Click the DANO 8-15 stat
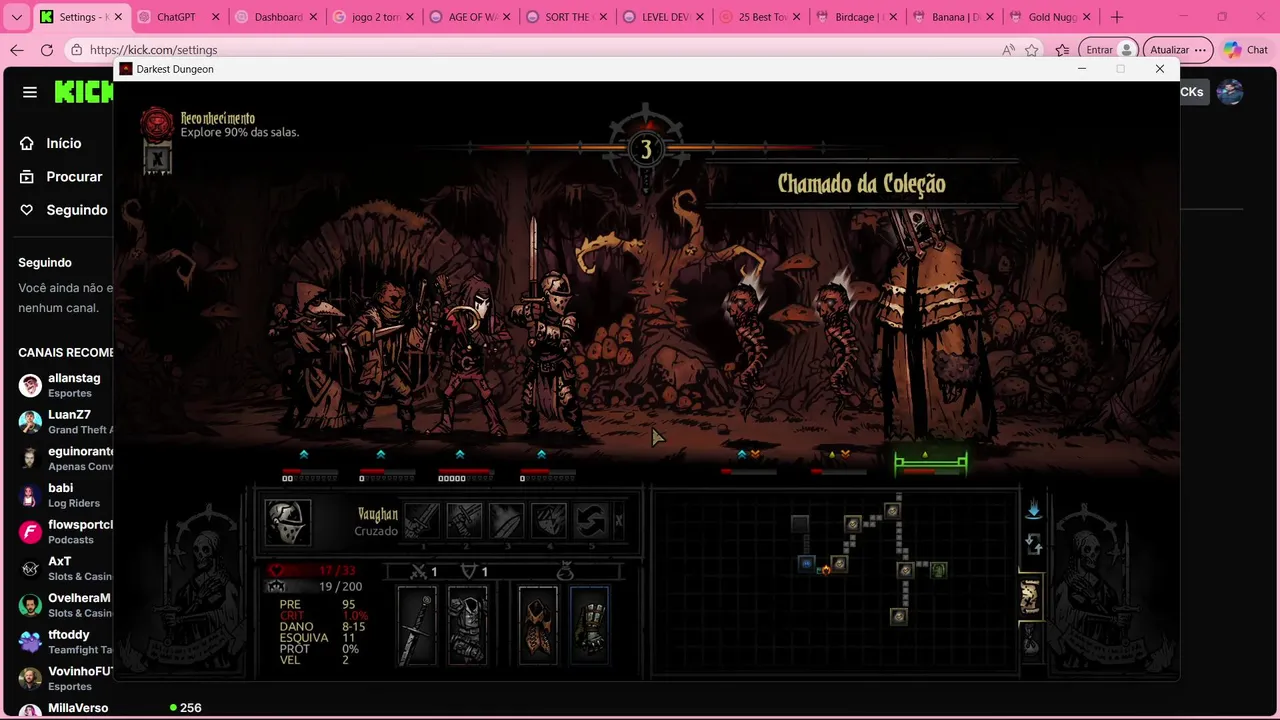1280x720 pixels. tap(324, 627)
